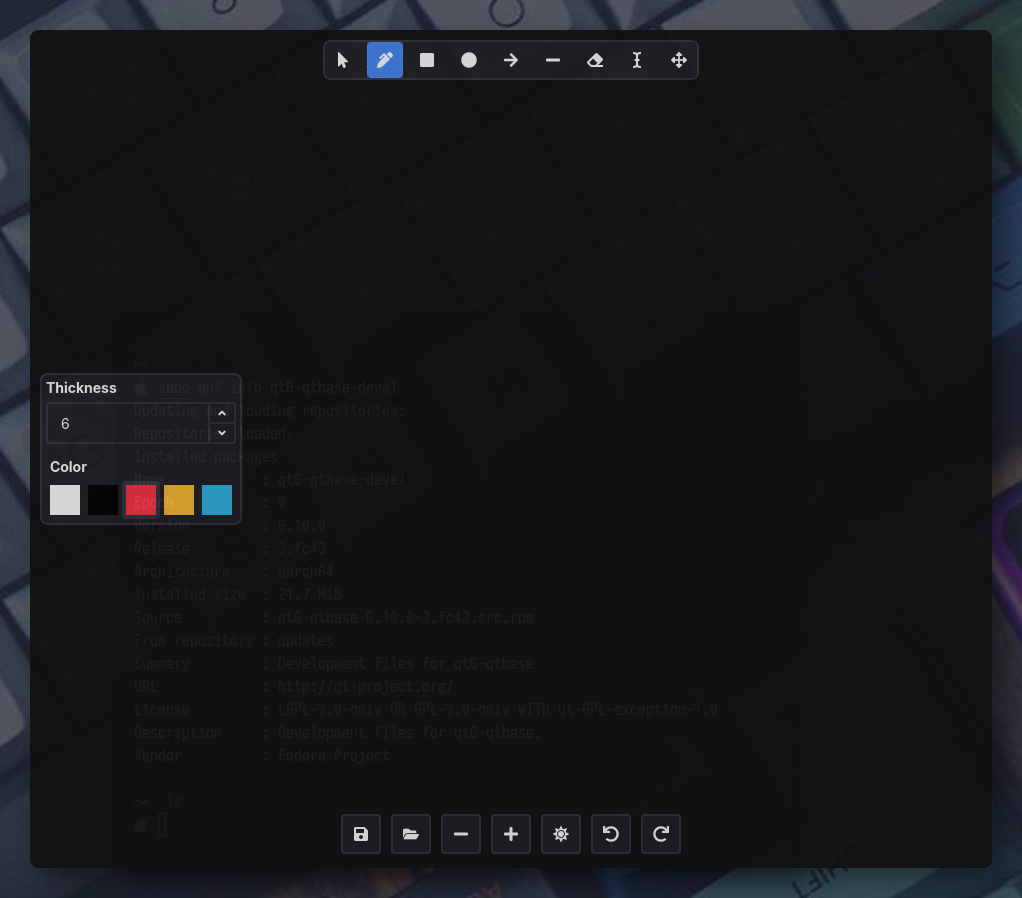Zoom in with the plus button
Screen dimensions: 1022x898
[511, 833]
